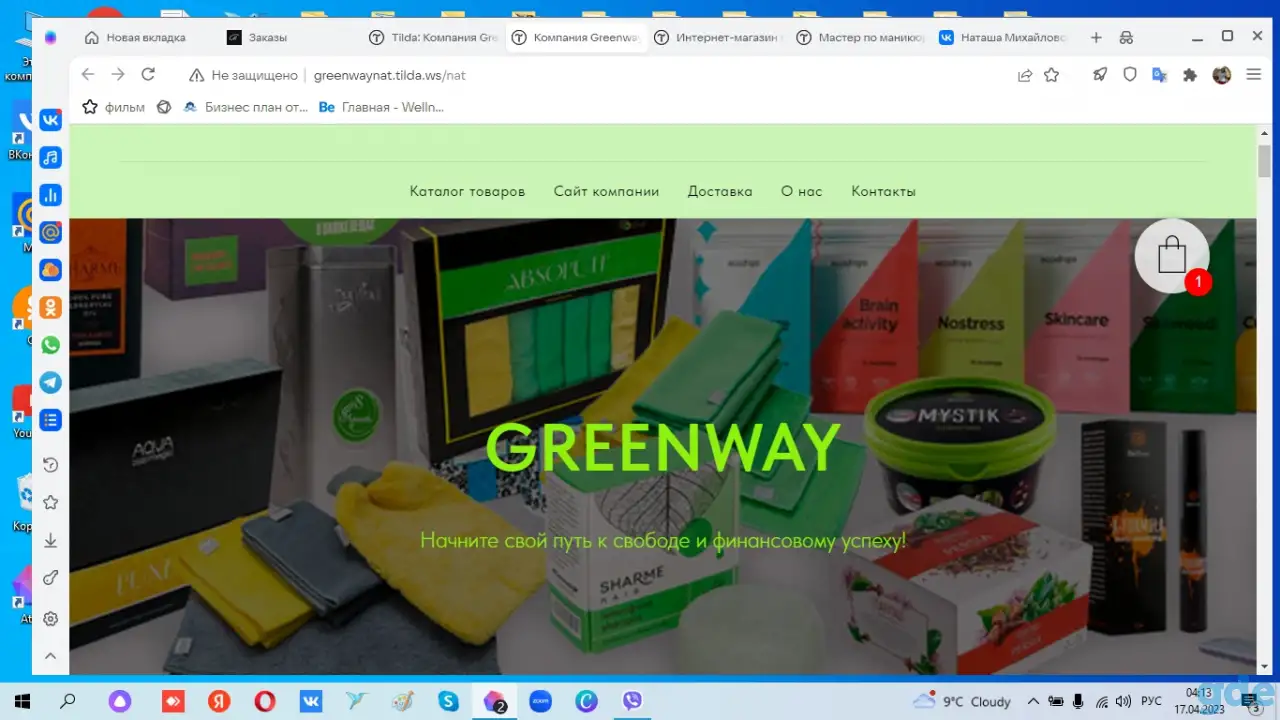Open taskbar search magnifier

68,701
